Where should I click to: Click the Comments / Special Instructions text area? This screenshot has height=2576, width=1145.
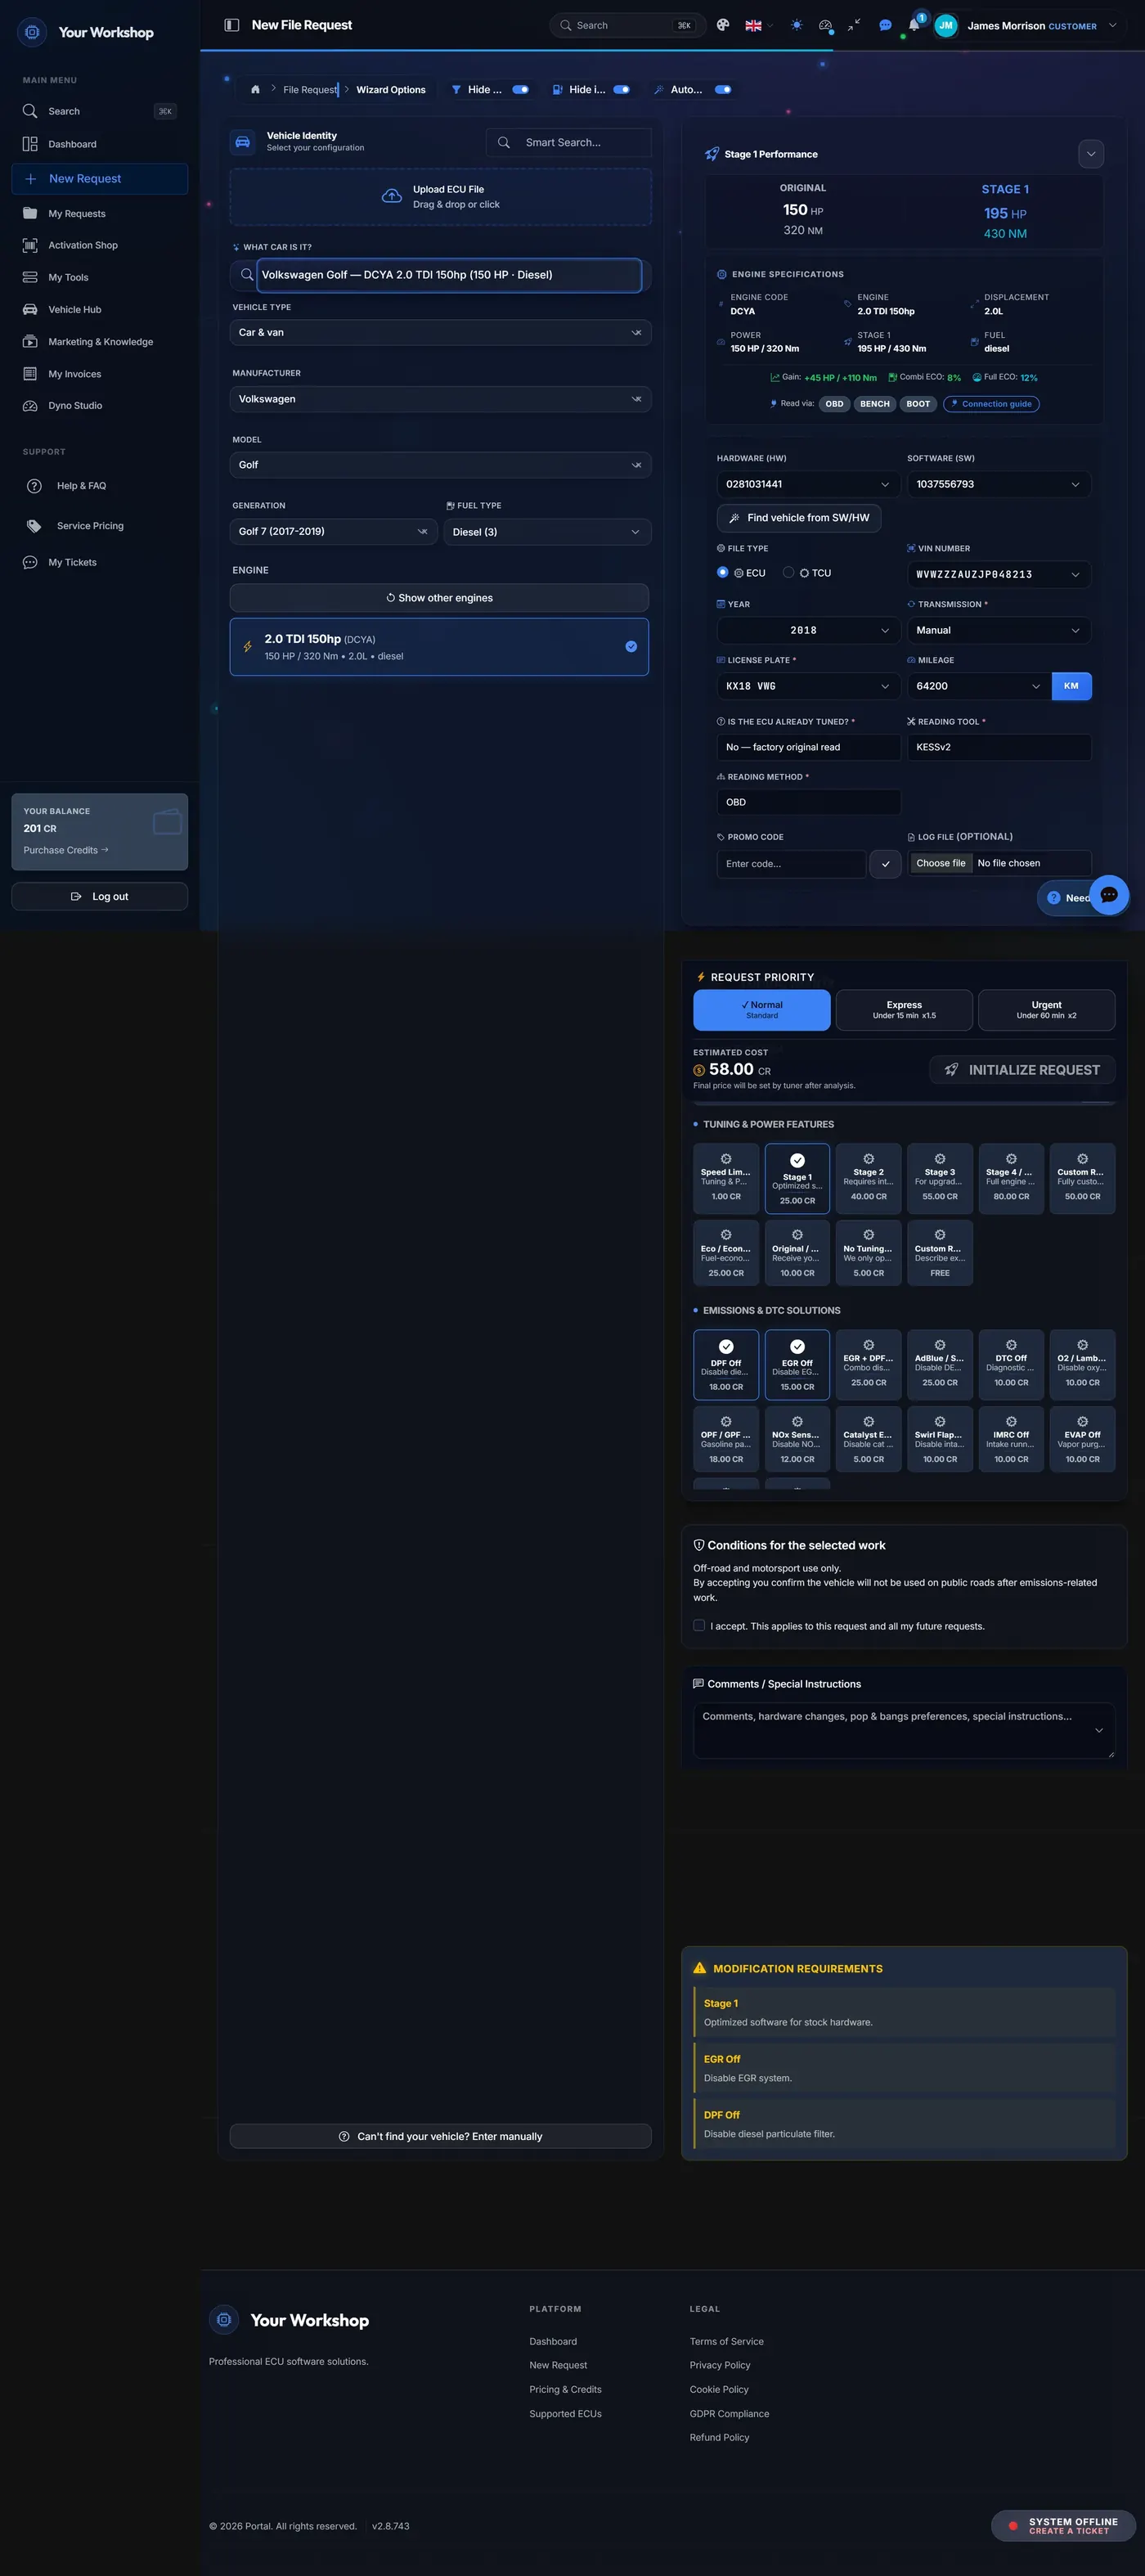click(904, 1730)
